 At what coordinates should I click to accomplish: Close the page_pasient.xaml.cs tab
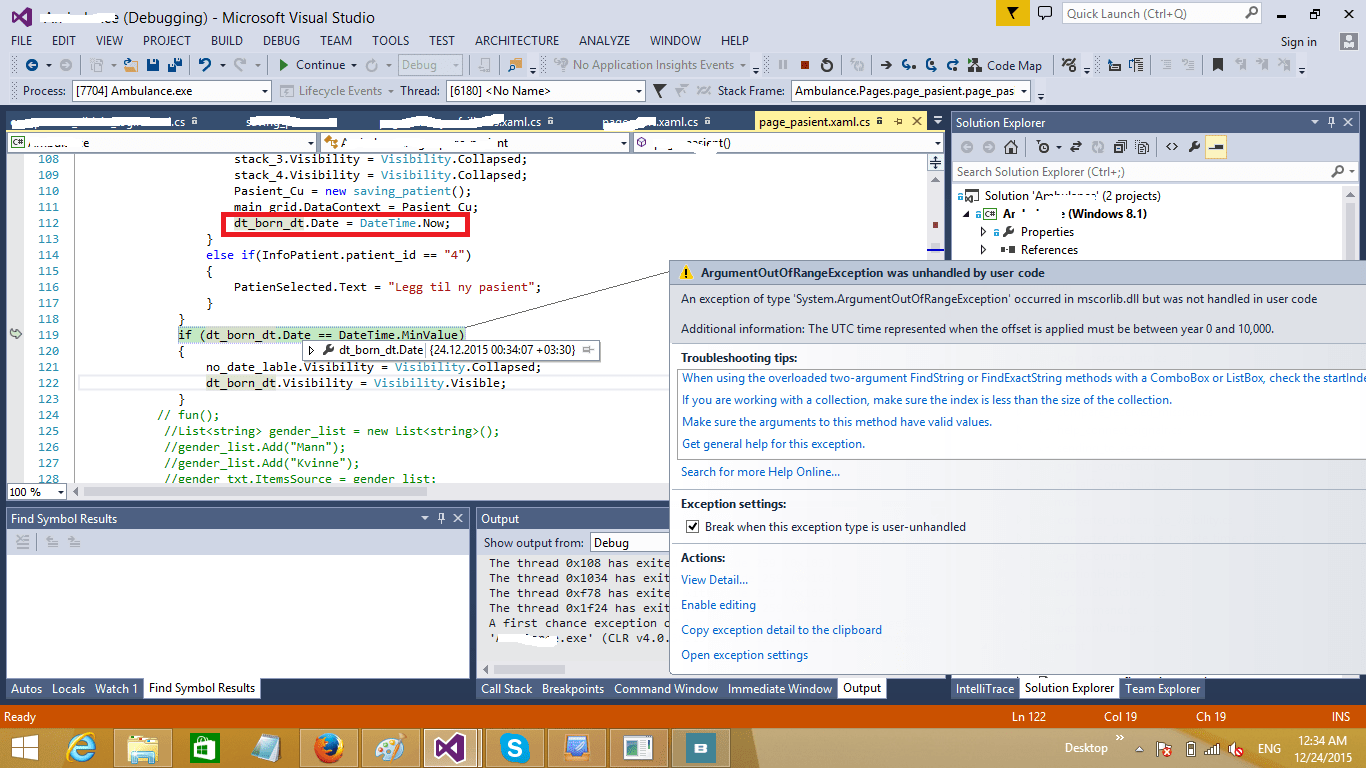point(915,122)
